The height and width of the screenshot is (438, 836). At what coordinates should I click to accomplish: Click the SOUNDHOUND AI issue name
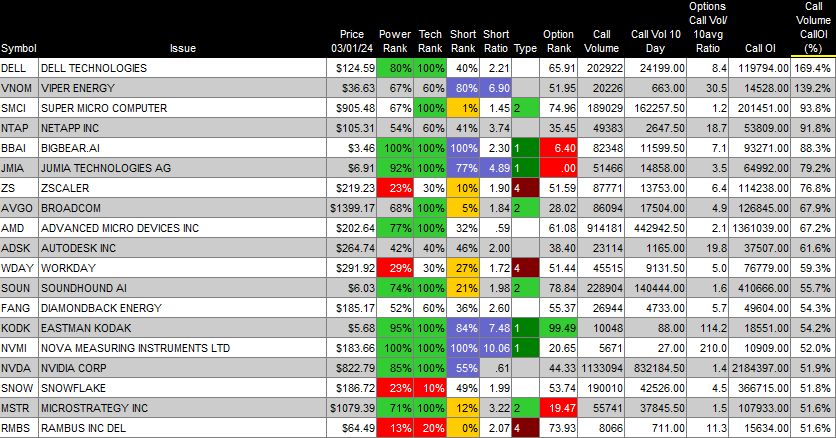84,288
